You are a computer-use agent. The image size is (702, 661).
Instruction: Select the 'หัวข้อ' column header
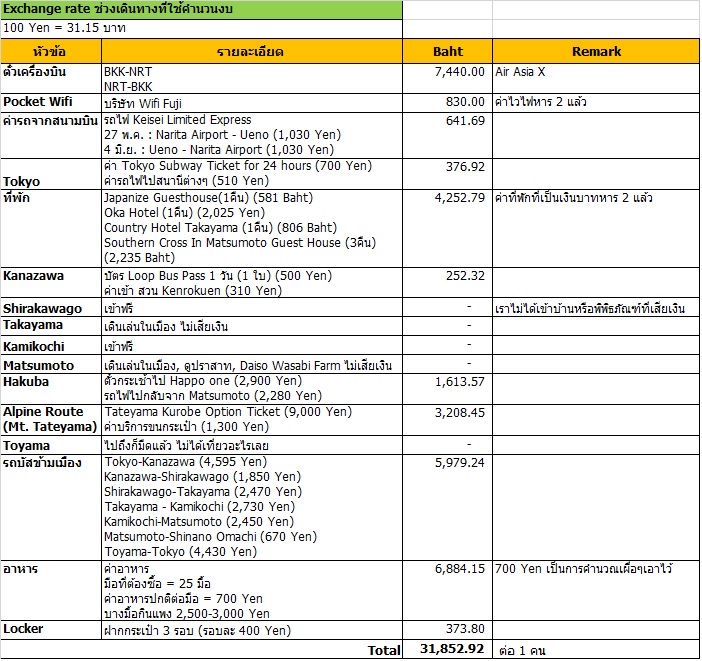pos(51,52)
